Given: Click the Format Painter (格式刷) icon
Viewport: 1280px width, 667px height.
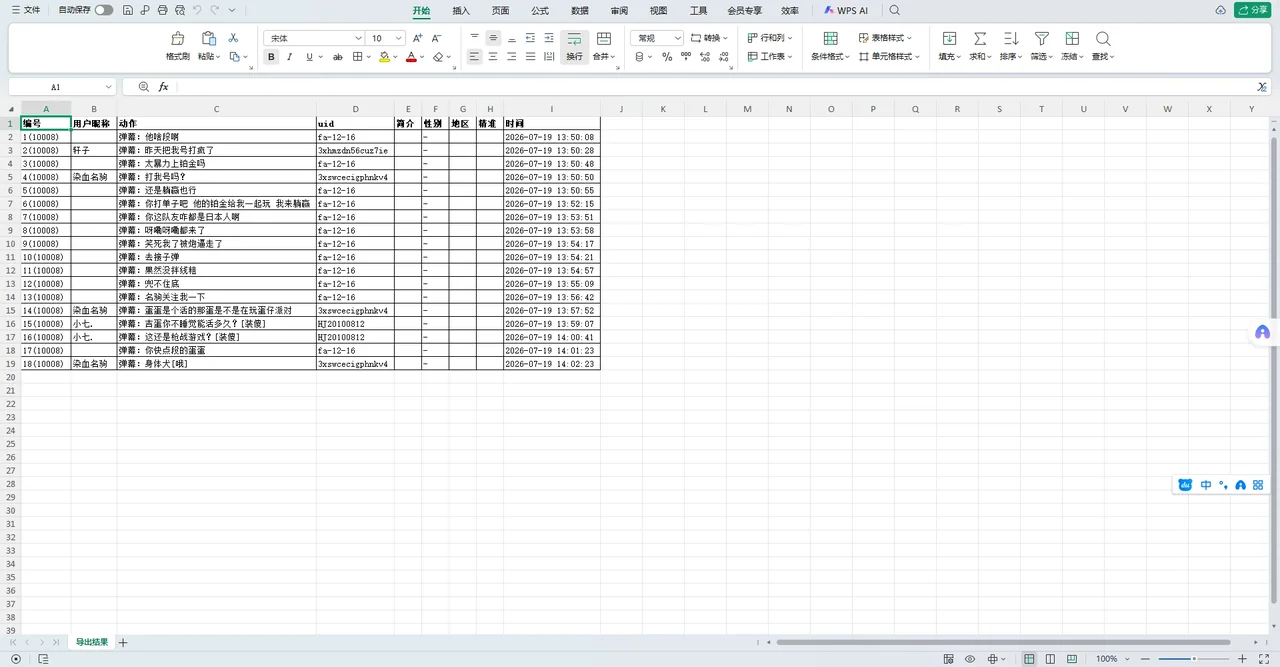Looking at the screenshot, I should coord(178,38).
